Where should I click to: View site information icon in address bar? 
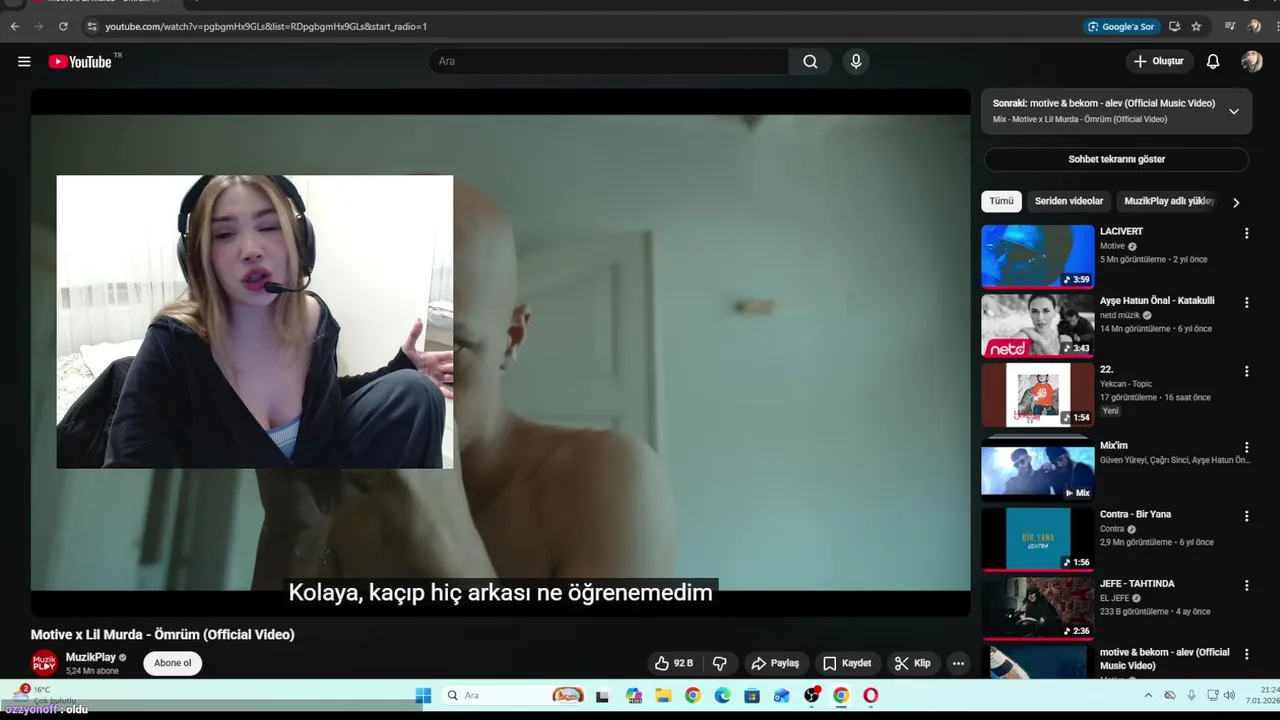tap(92, 27)
